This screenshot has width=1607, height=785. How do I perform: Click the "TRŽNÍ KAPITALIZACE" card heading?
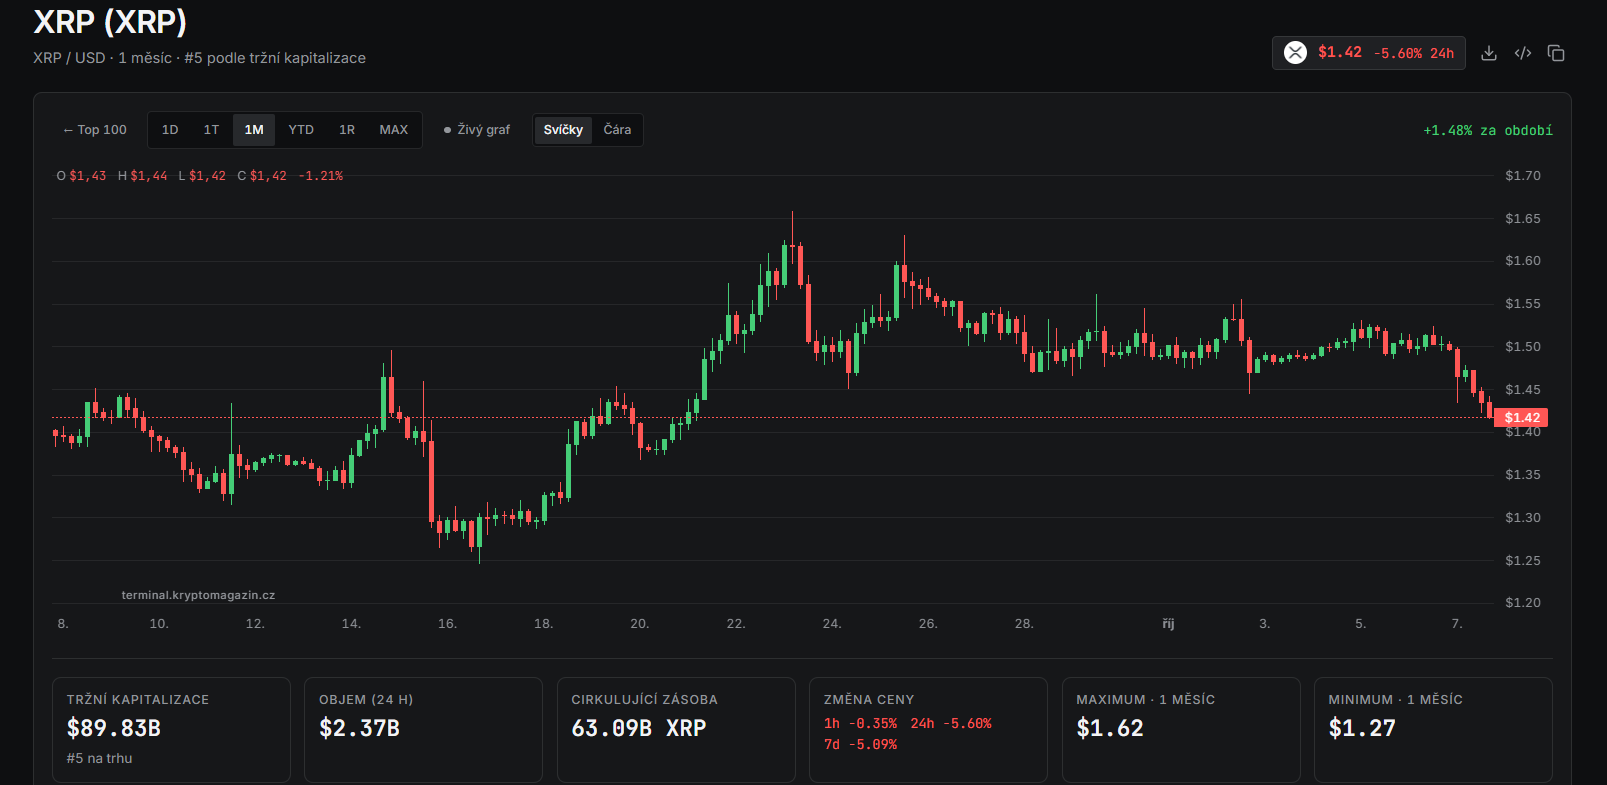click(138, 700)
